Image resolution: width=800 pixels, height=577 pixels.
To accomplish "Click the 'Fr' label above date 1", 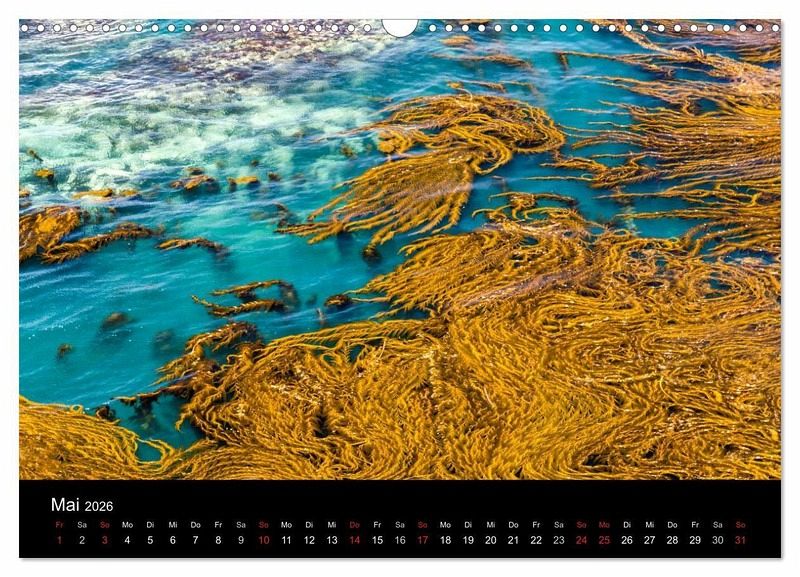I will click(x=59, y=524).
